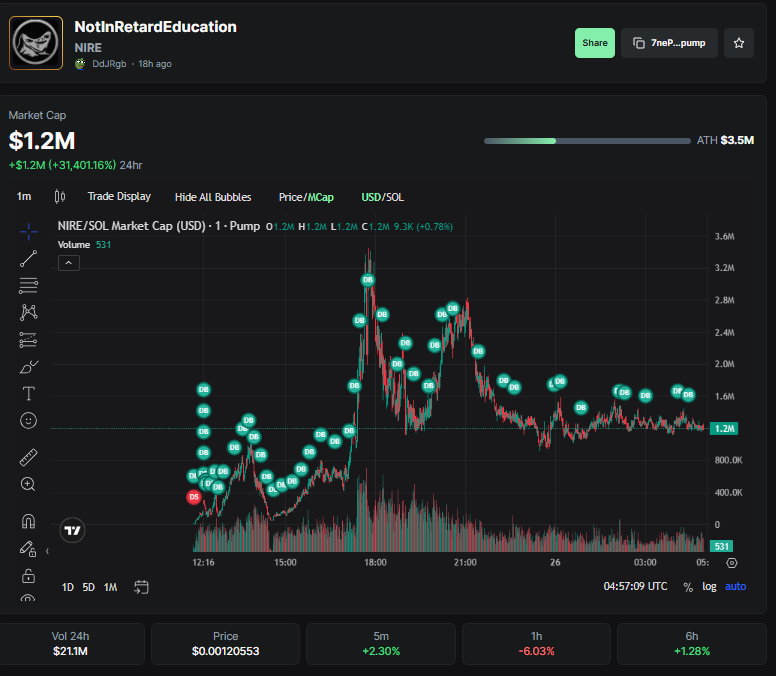
Task: Open the horizontal lines (Fib) tool
Action: pos(29,285)
